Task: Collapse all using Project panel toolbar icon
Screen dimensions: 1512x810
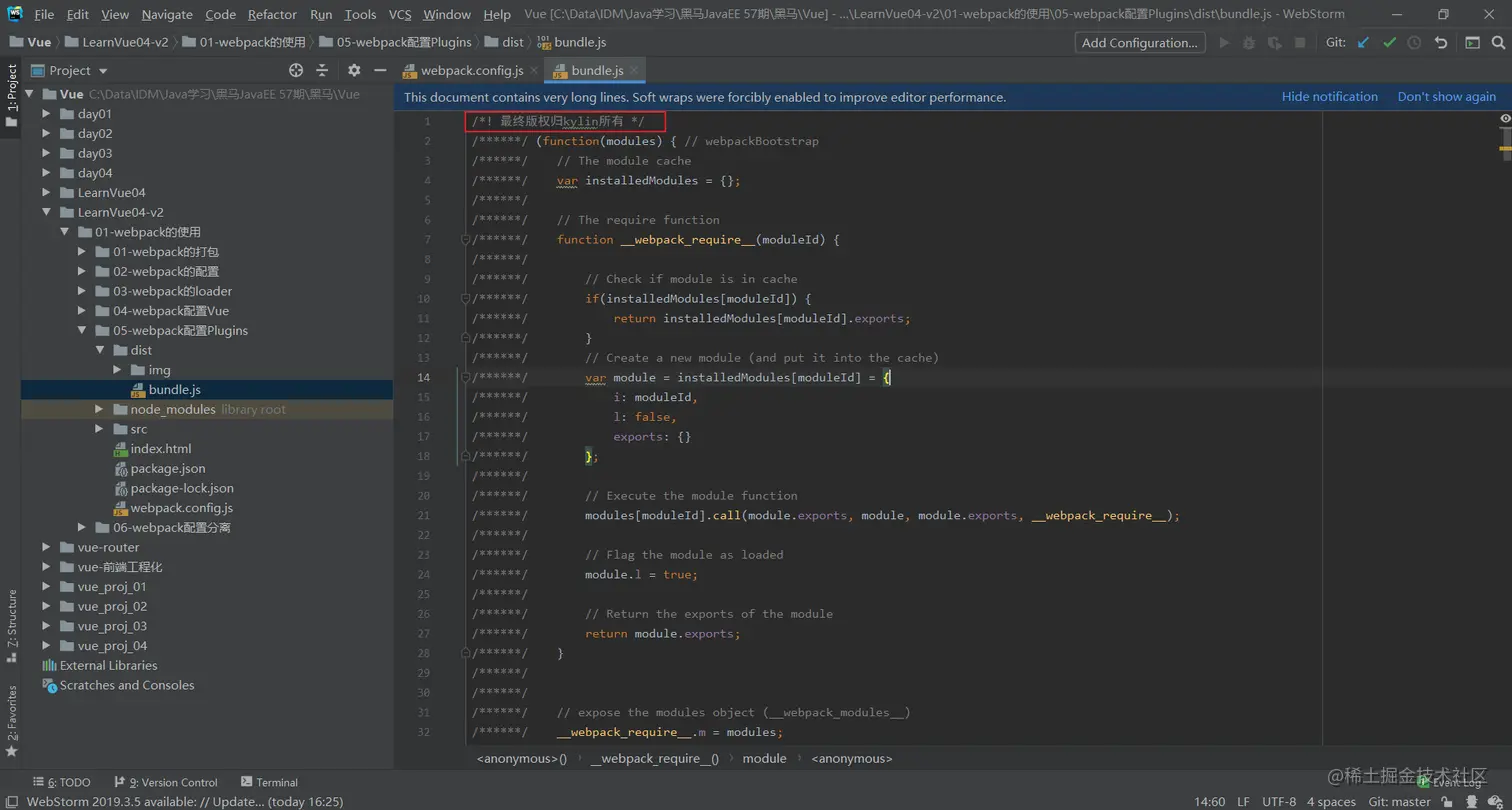Action: coord(322,70)
